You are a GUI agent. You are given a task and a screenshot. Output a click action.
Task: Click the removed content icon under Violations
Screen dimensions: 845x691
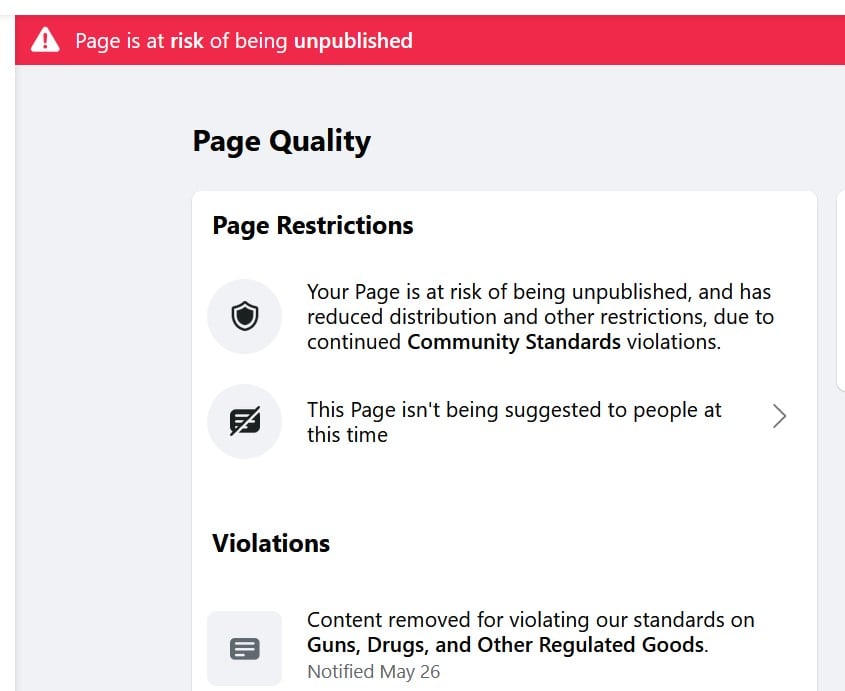point(244,649)
